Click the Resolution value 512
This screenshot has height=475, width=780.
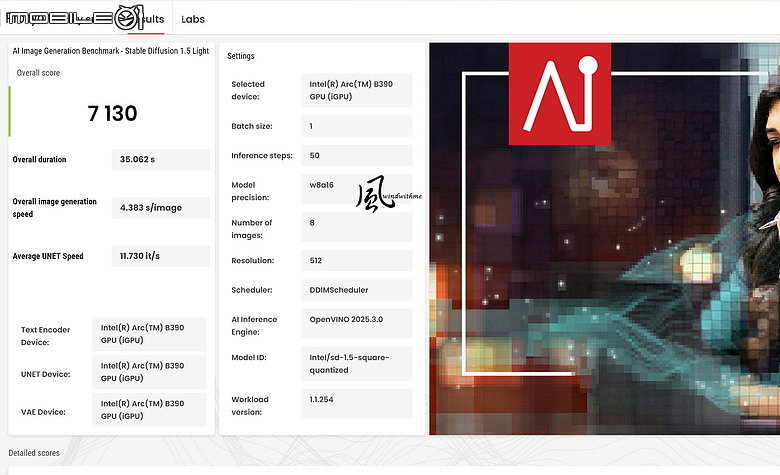357,261
